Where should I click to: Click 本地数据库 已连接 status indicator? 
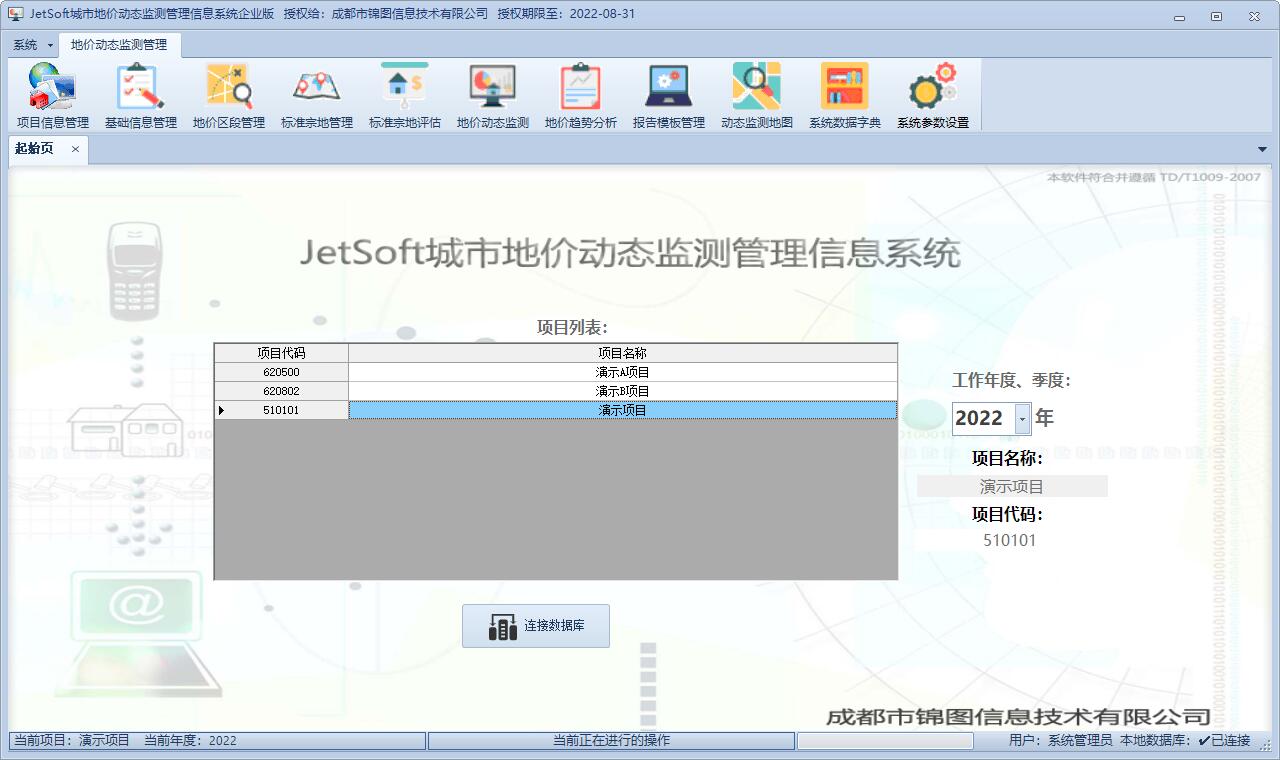coord(1185,741)
